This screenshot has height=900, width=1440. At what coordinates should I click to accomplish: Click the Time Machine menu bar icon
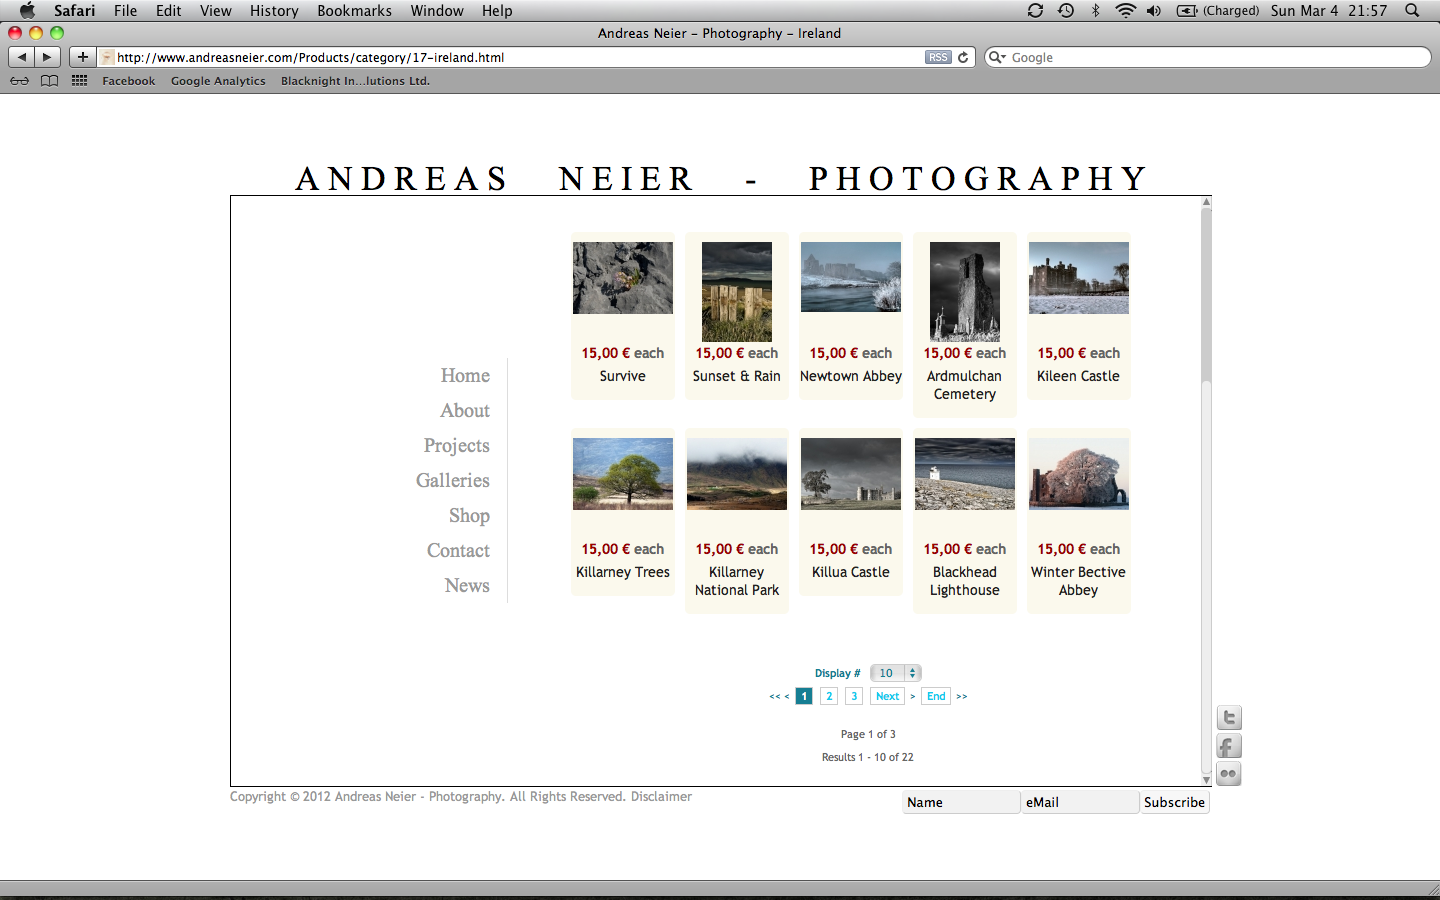pyautogui.click(x=1066, y=11)
